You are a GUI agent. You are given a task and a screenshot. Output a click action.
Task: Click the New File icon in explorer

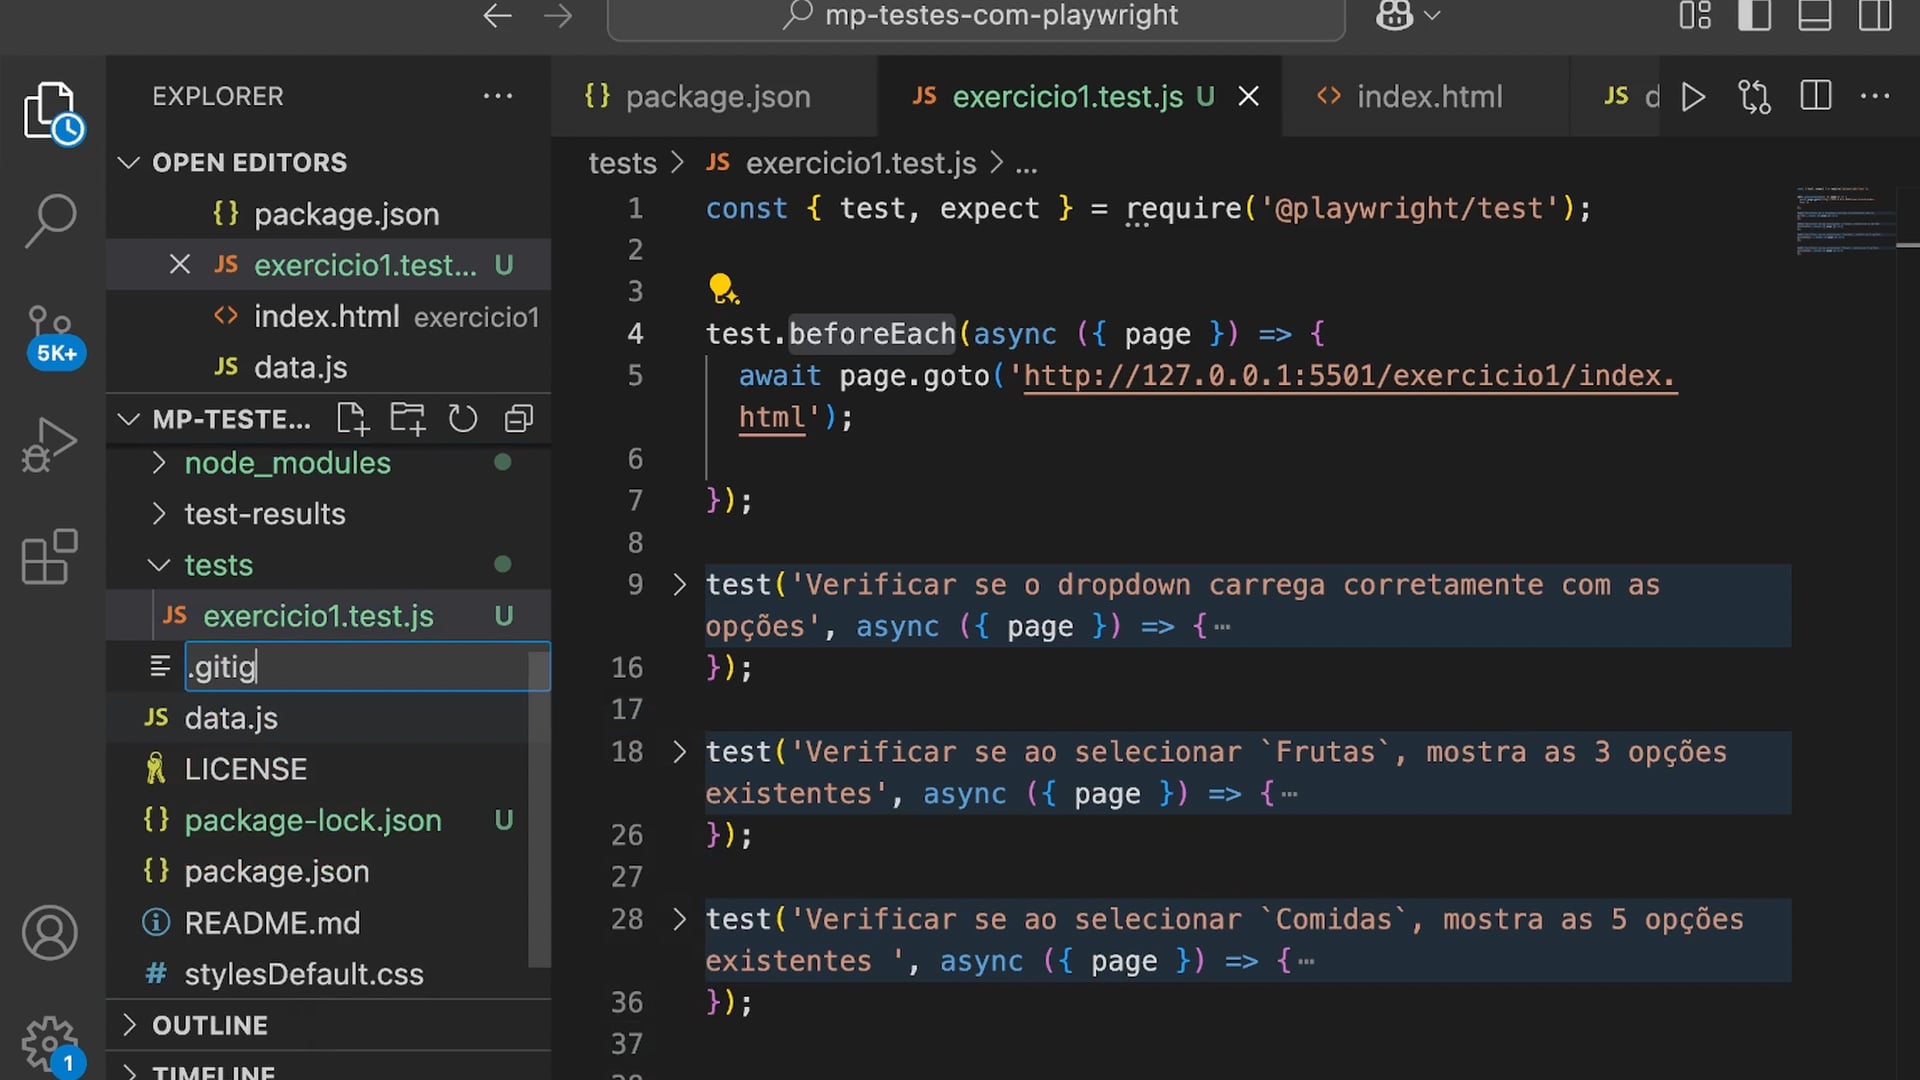pyautogui.click(x=352, y=419)
